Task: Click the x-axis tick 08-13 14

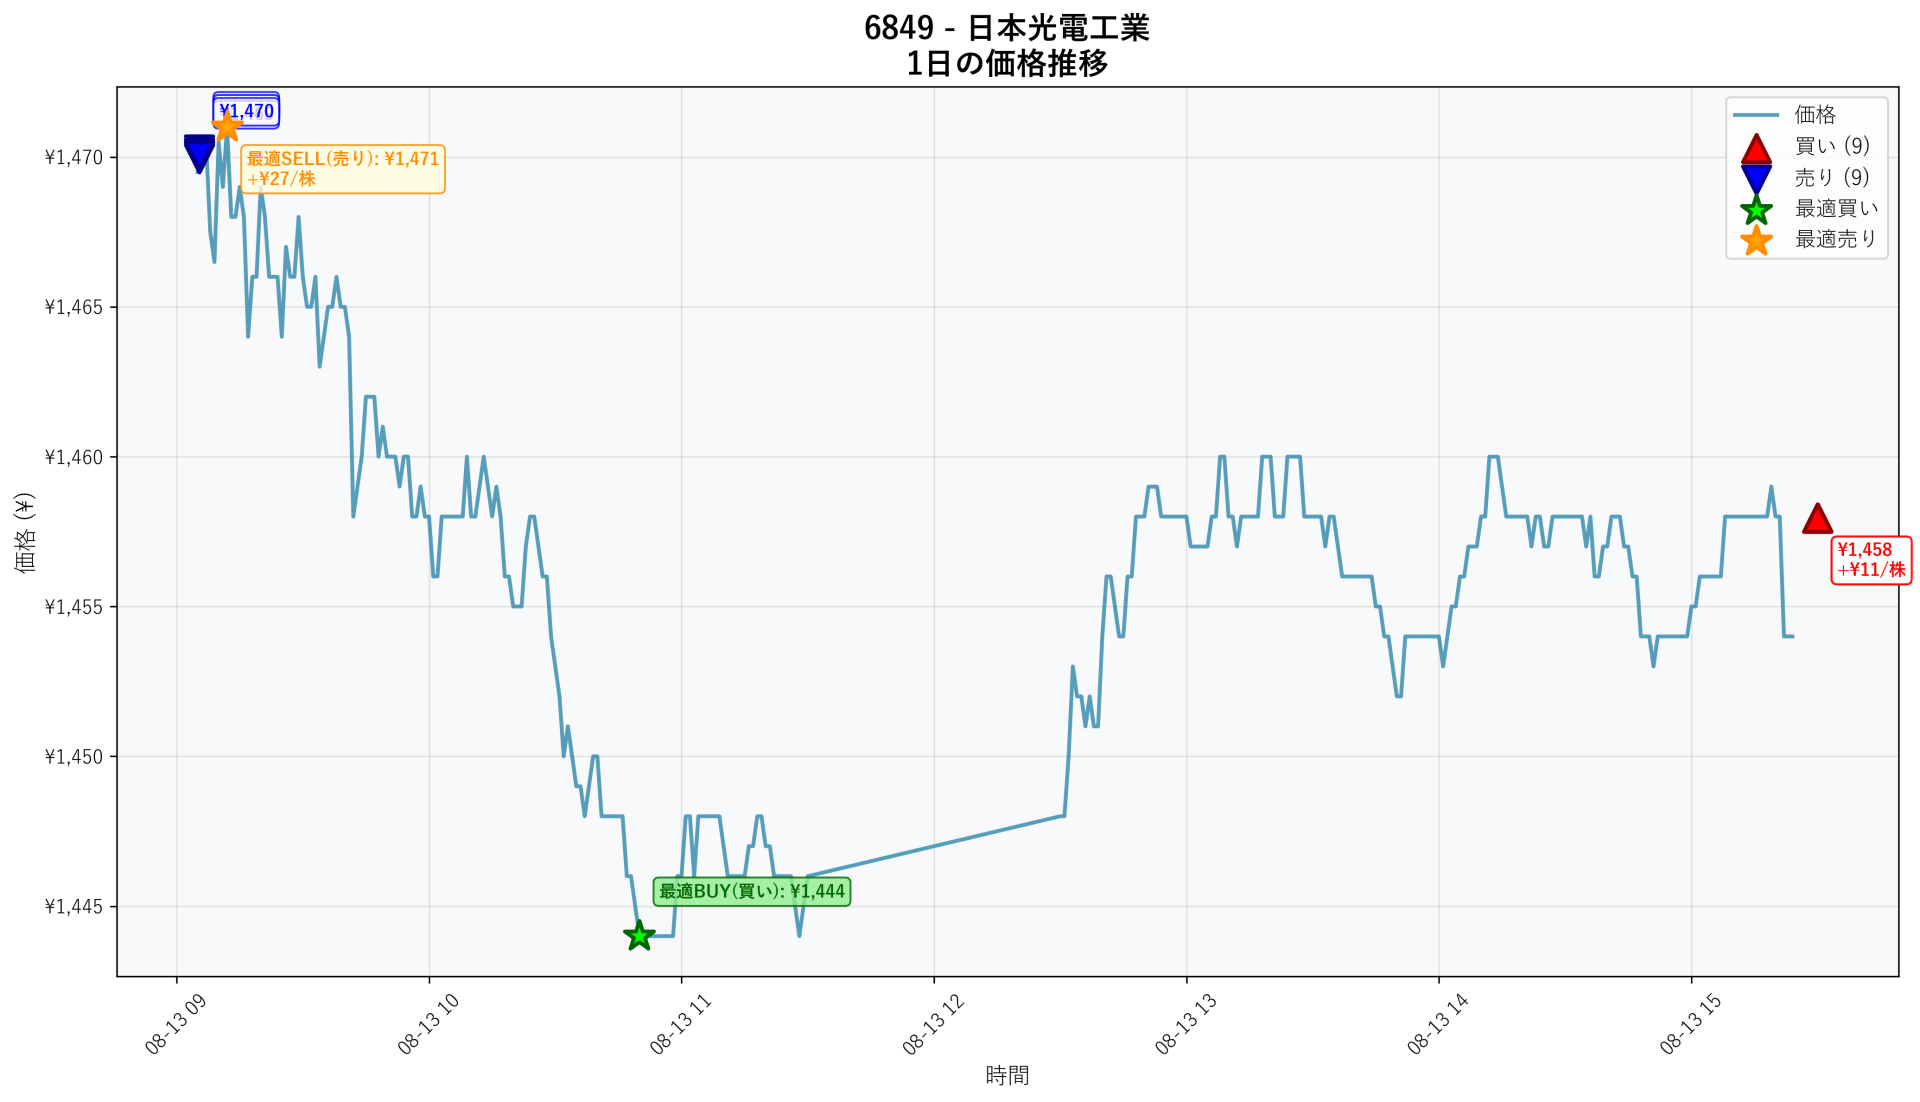Action: tap(1439, 1024)
